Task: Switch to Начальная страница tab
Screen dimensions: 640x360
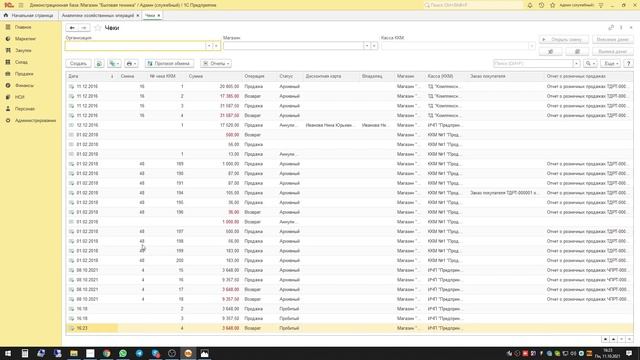Action: point(29,16)
